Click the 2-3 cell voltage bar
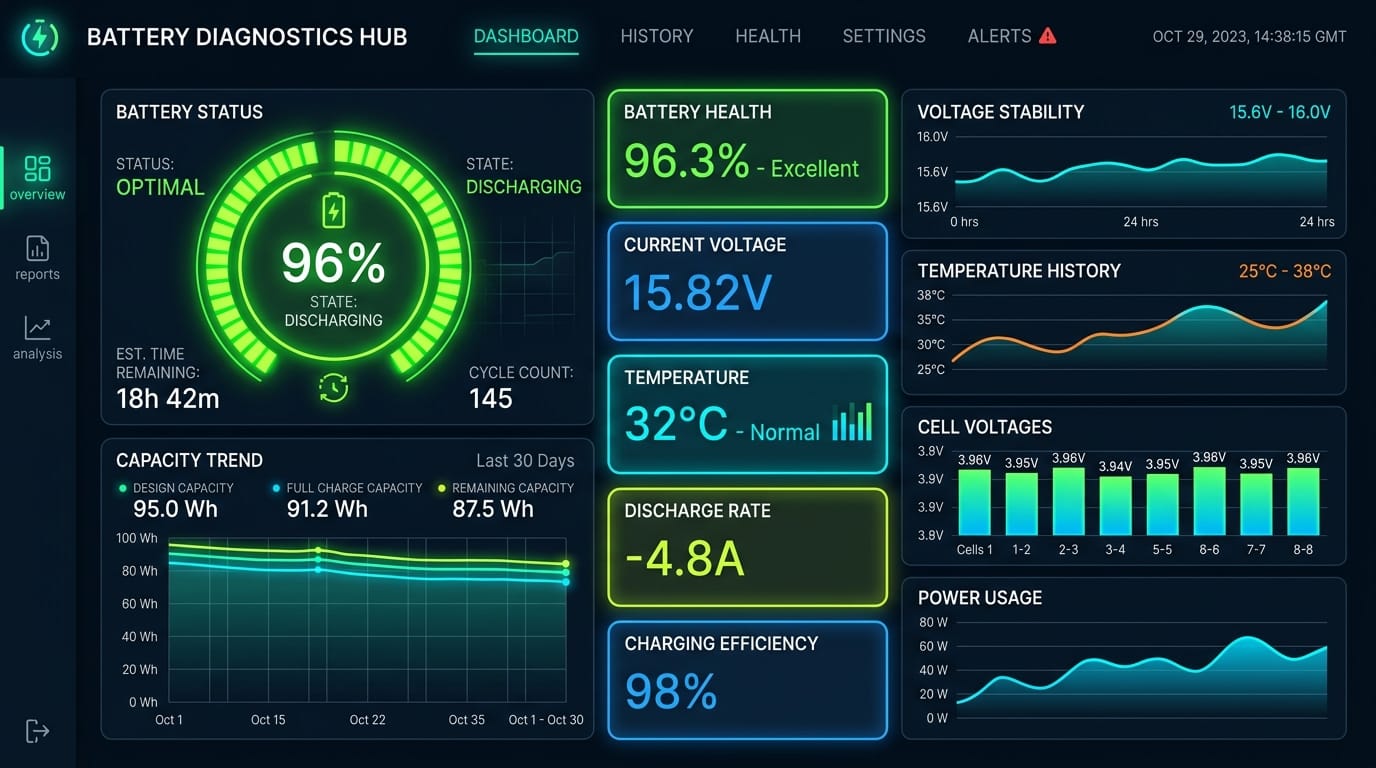Screen dimensions: 1376x768 click(x=1068, y=501)
